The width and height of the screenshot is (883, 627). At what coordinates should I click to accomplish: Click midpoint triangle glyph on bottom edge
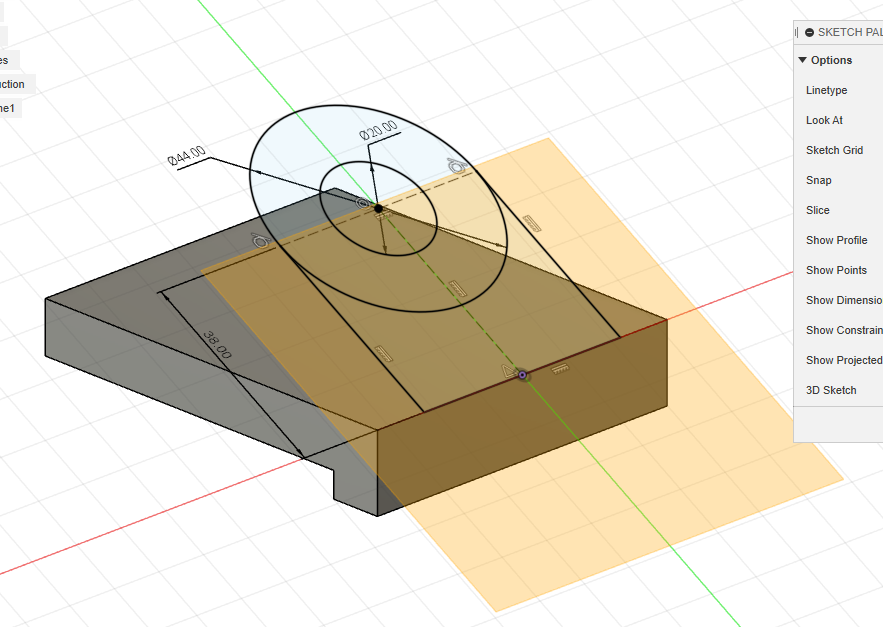(507, 371)
